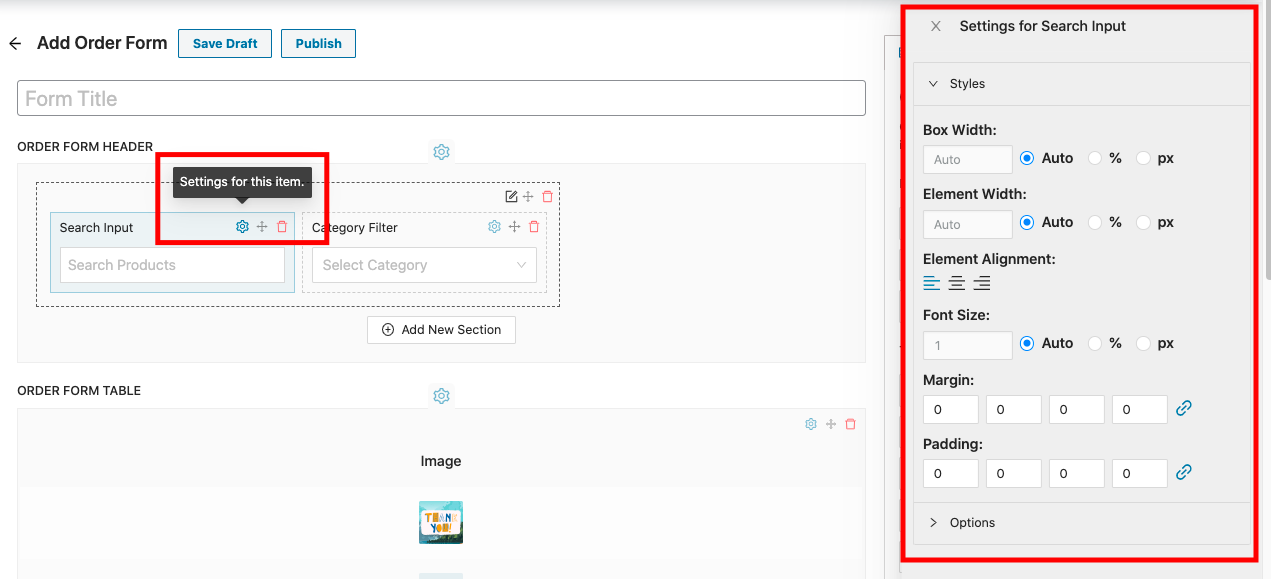The width and height of the screenshot is (1271, 579).
Task: Select % radio for Element Width
Action: [x=1095, y=222]
